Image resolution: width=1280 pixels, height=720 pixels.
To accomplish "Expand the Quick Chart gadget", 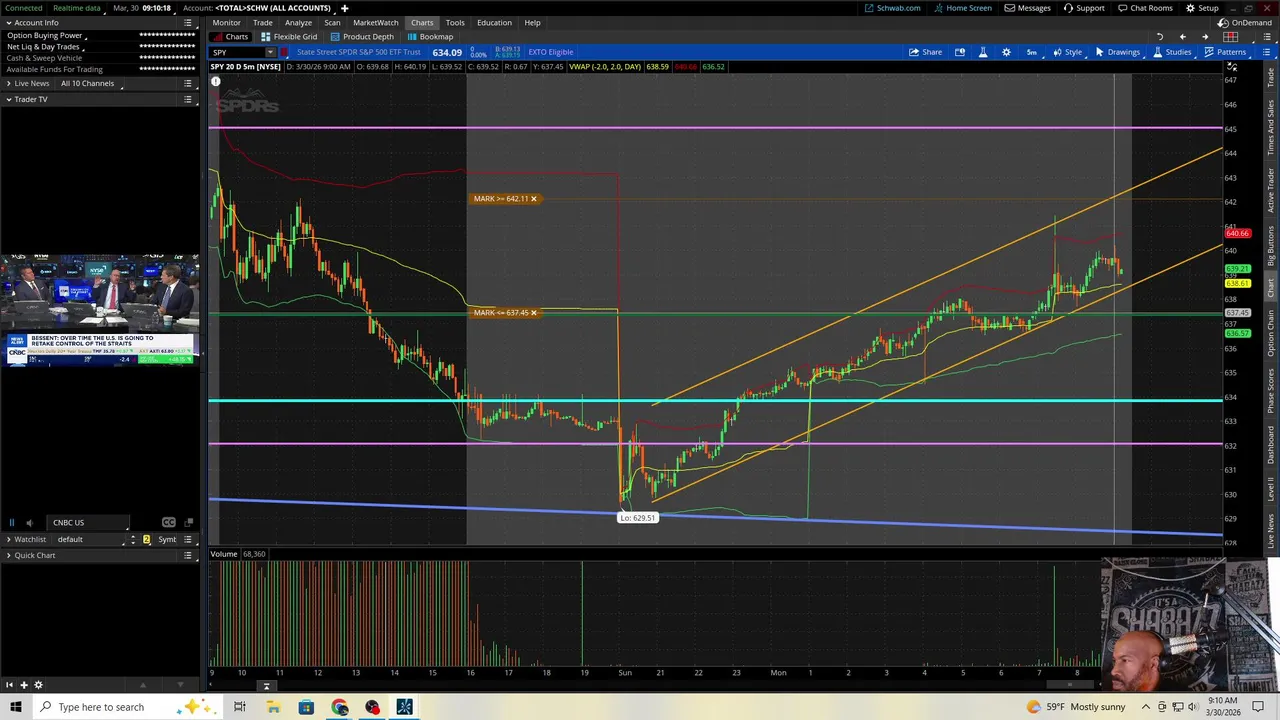I will [x=9, y=555].
